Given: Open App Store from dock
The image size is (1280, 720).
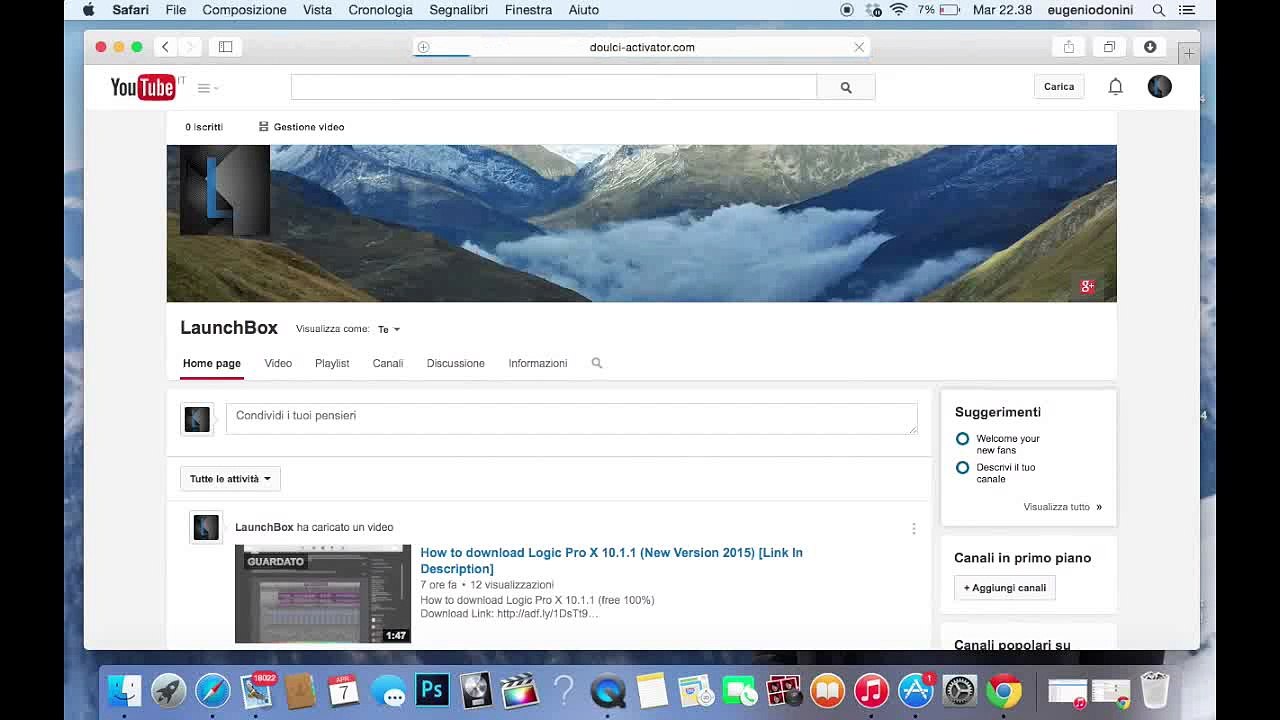Looking at the screenshot, I should click(915, 690).
